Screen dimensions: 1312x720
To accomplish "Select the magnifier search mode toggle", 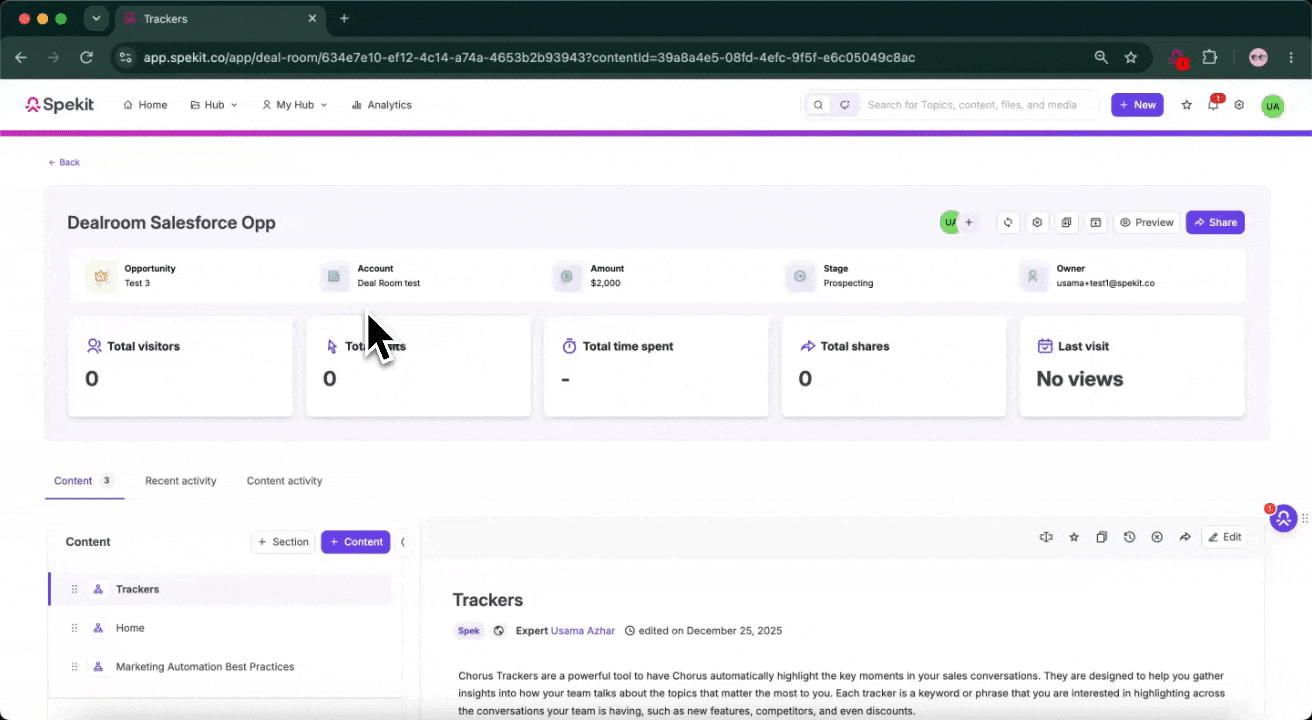I will pyautogui.click(x=819, y=105).
